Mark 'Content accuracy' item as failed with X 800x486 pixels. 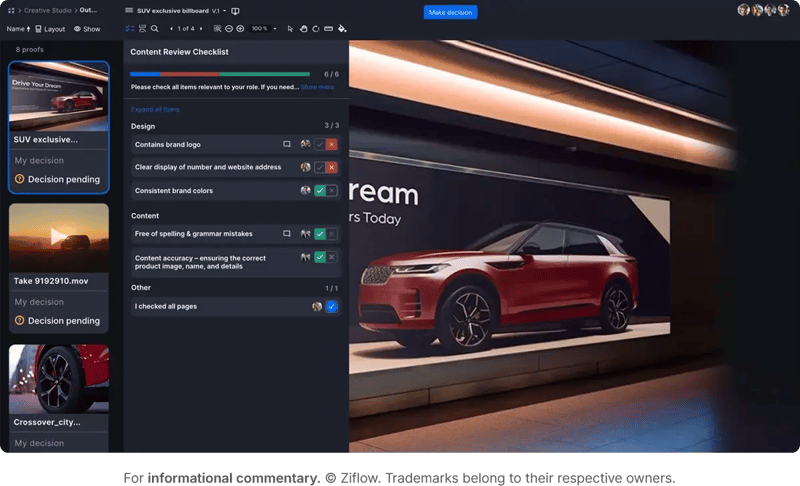point(332,257)
